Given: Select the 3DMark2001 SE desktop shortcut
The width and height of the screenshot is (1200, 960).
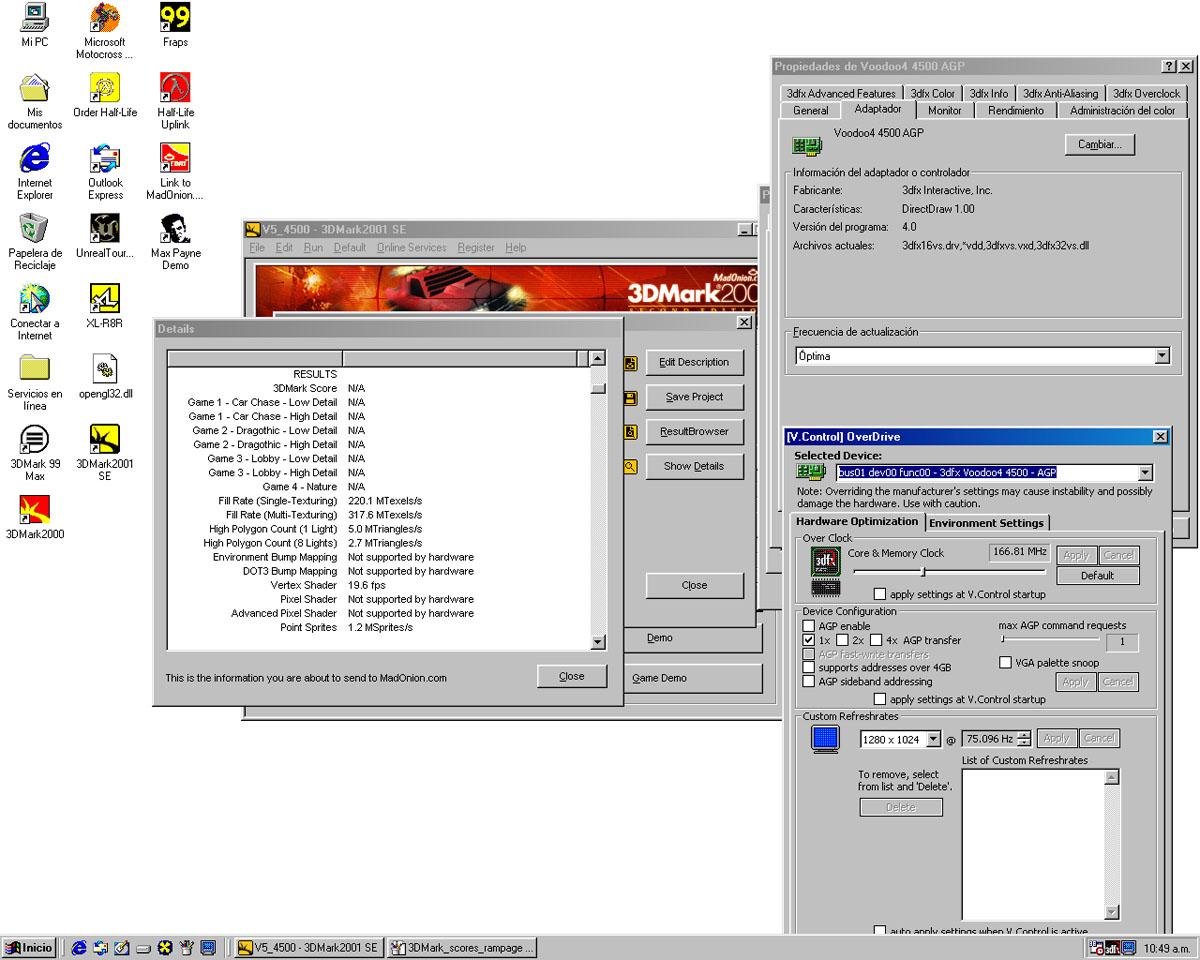Looking at the screenshot, I should pyautogui.click(x=105, y=452).
